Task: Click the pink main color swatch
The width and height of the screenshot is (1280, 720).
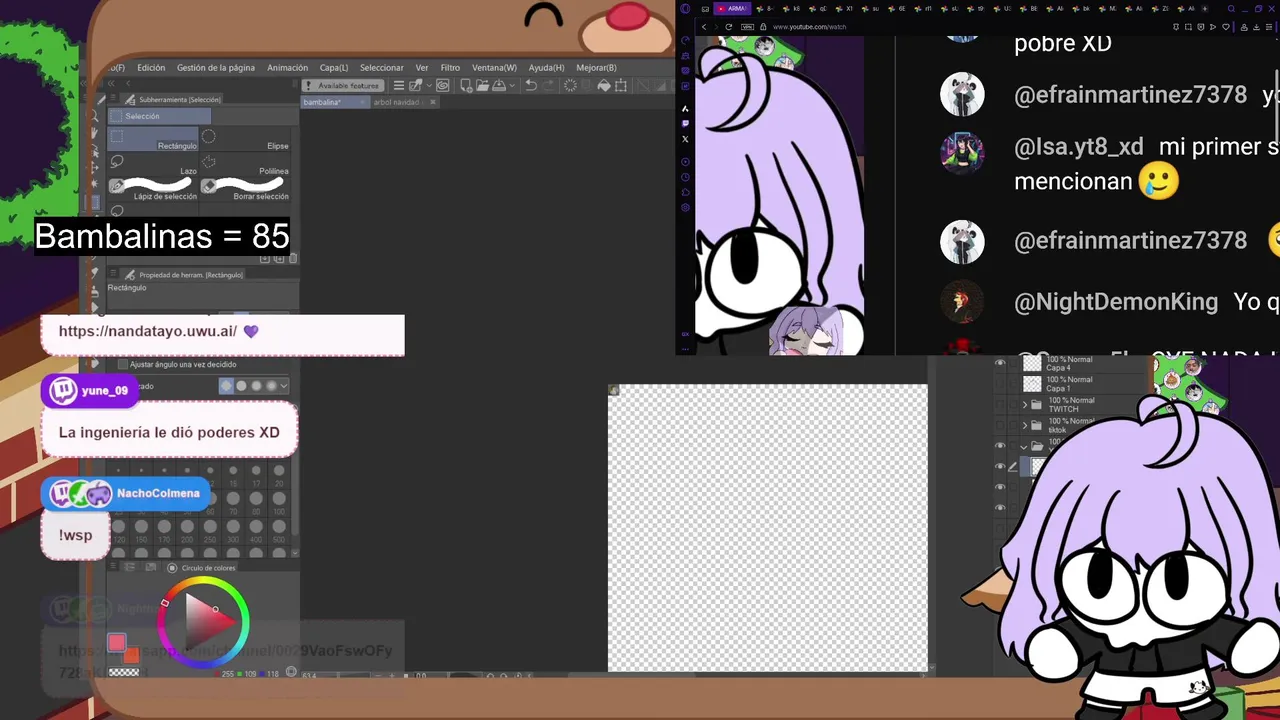Action: pos(117,642)
